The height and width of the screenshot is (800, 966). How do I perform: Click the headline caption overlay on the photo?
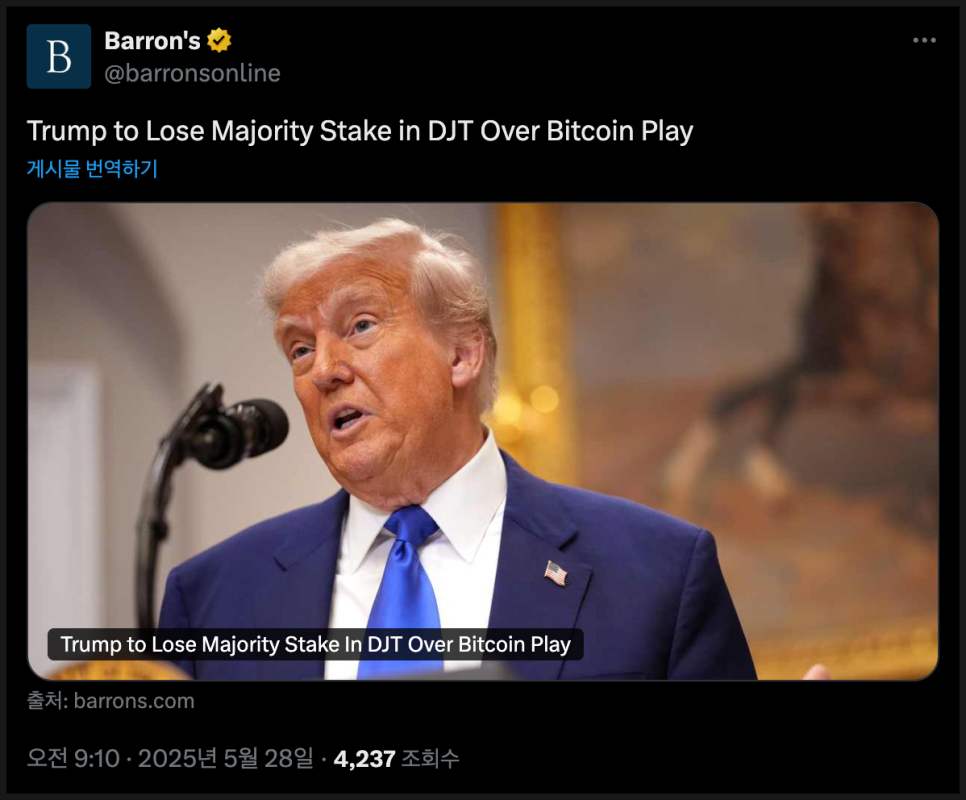coord(315,644)
